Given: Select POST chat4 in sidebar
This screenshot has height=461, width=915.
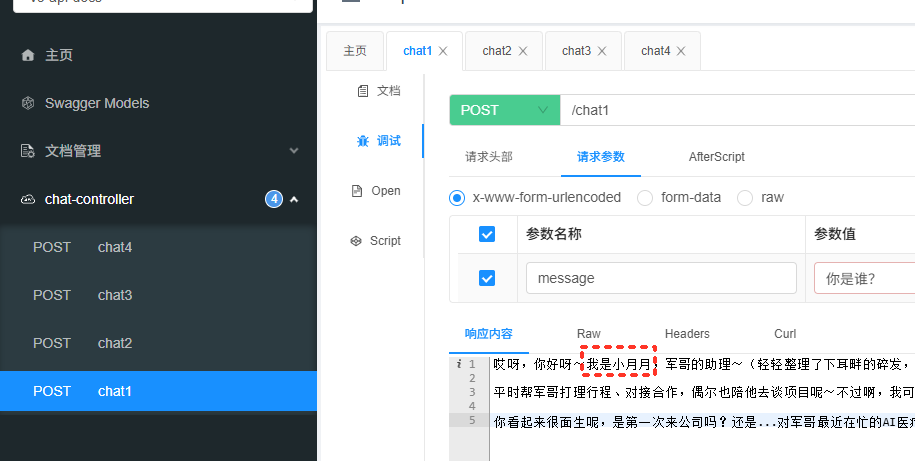Looking at the screenshot, I should [115, 247].
